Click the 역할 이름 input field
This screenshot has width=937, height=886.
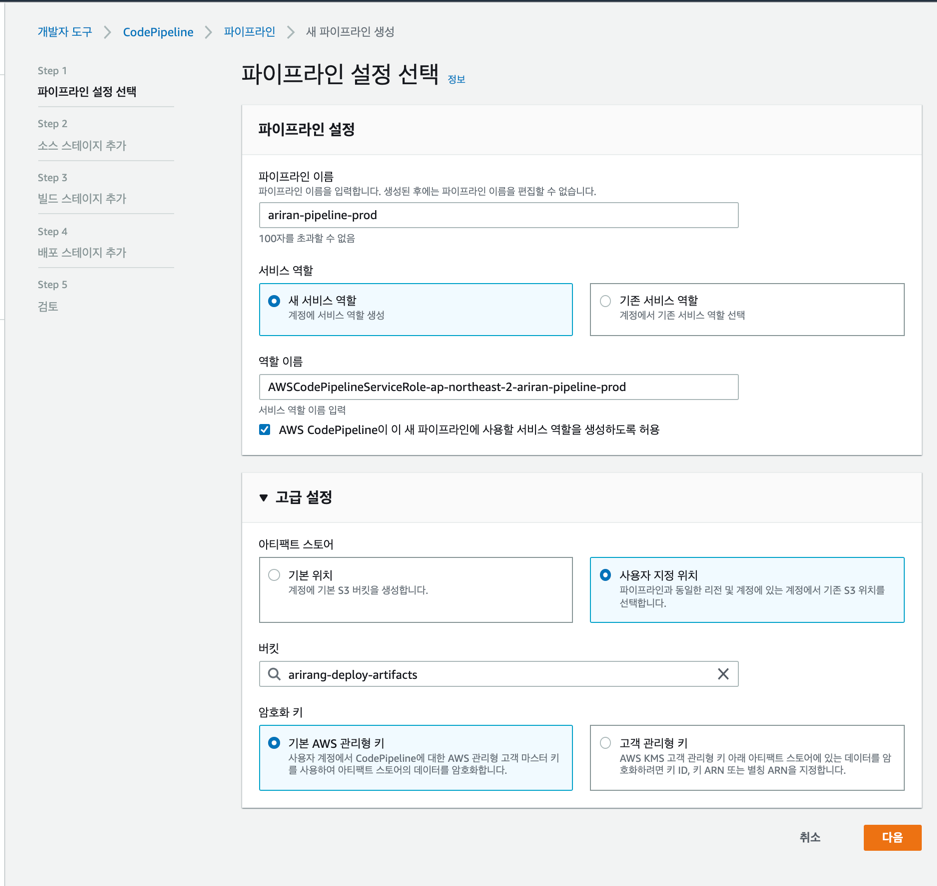498,387
